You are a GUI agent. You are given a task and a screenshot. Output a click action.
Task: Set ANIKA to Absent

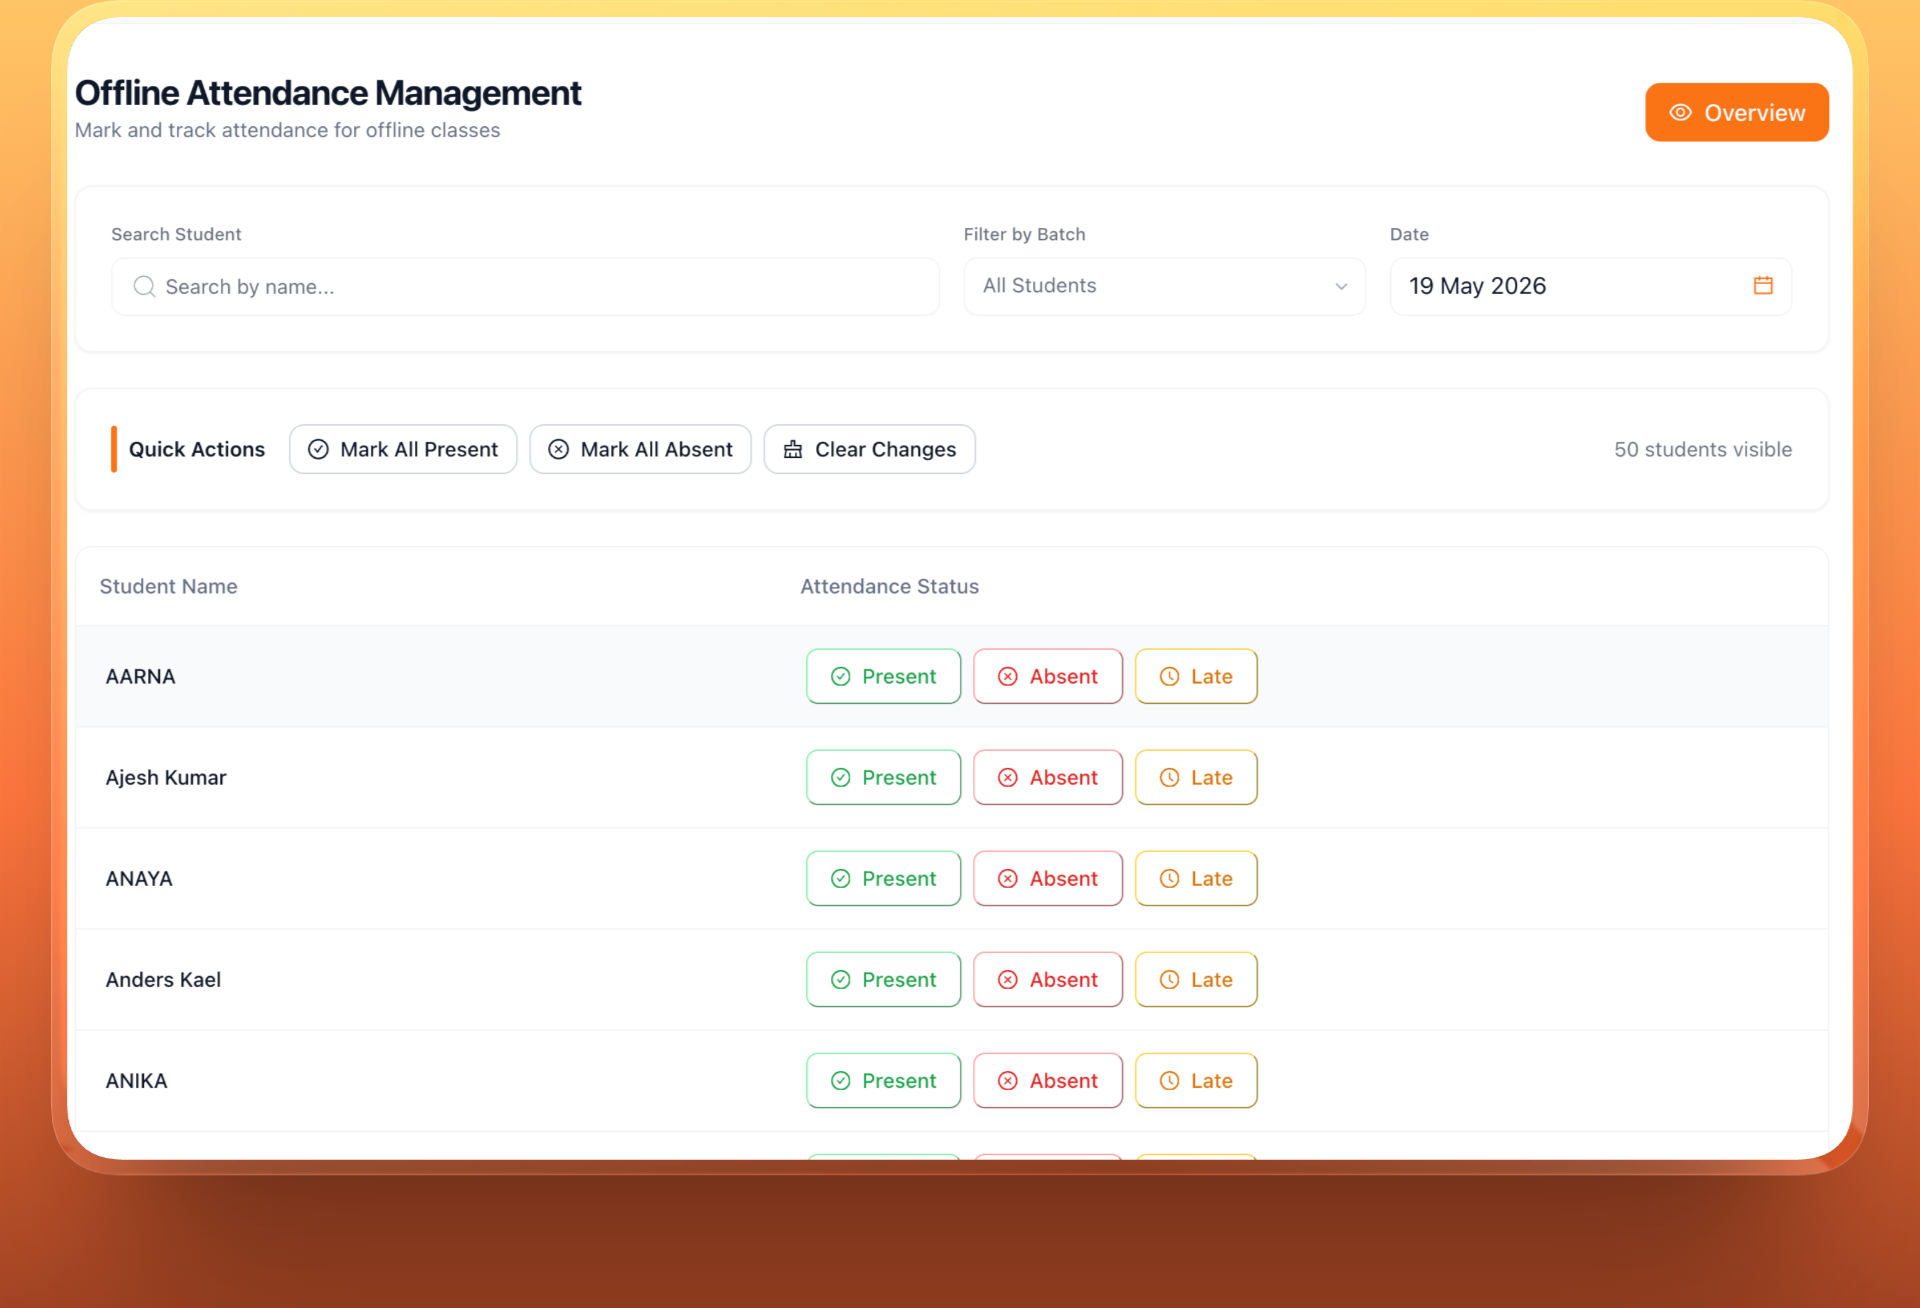coord(1048,1080)
